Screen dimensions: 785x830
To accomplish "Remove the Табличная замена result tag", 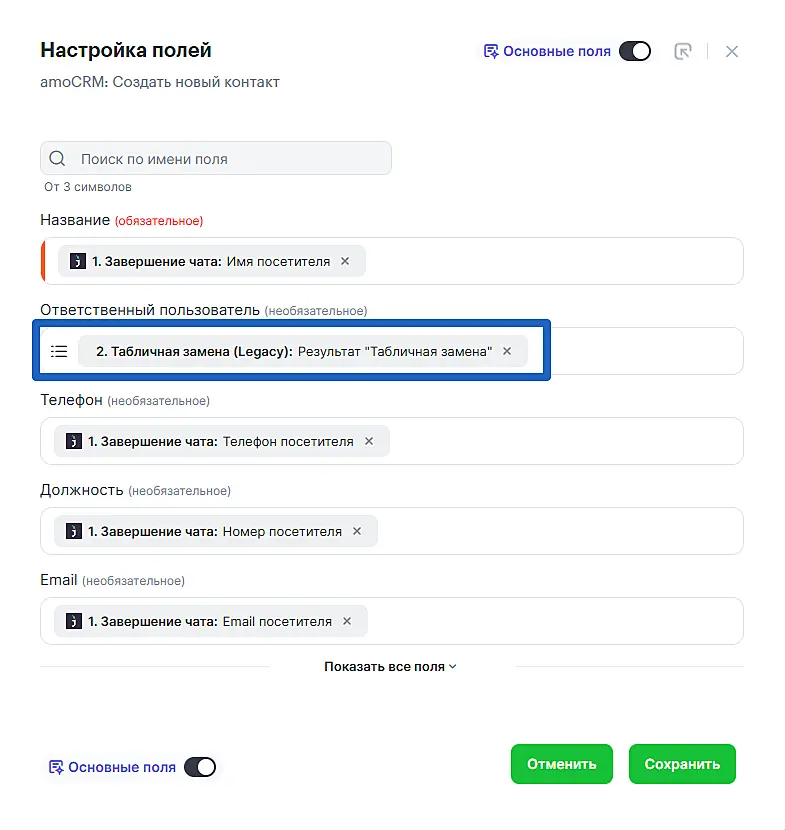I will 507,351.
